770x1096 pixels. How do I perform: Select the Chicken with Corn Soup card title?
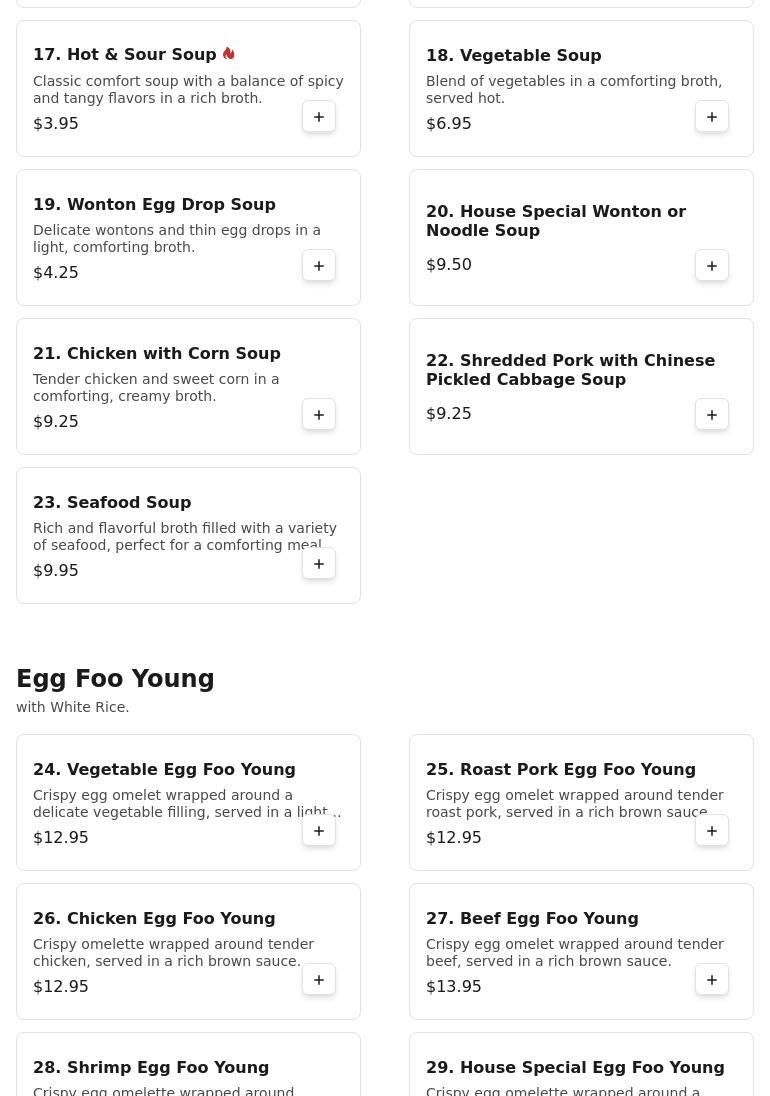[x=157, y=353]
